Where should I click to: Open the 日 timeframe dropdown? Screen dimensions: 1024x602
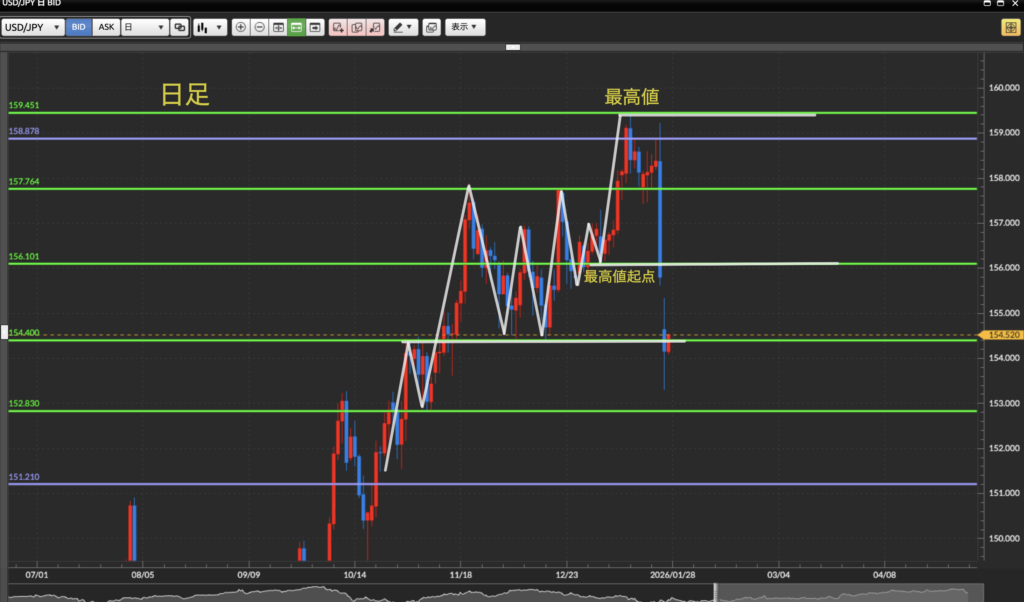(144, 28)
